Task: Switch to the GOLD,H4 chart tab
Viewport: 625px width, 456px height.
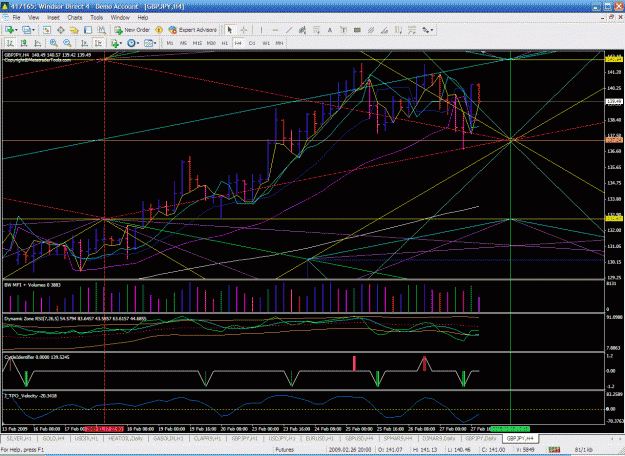Action: tap(53, 438)
